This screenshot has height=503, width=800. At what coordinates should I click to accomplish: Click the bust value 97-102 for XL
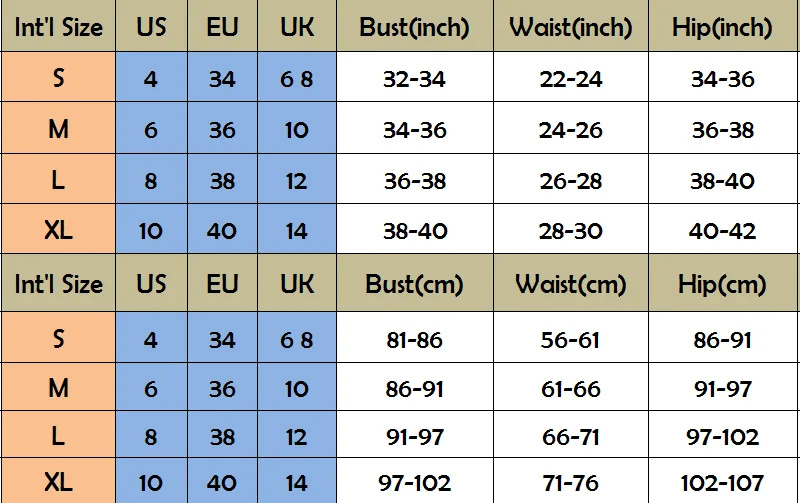(x=414, y=483)
